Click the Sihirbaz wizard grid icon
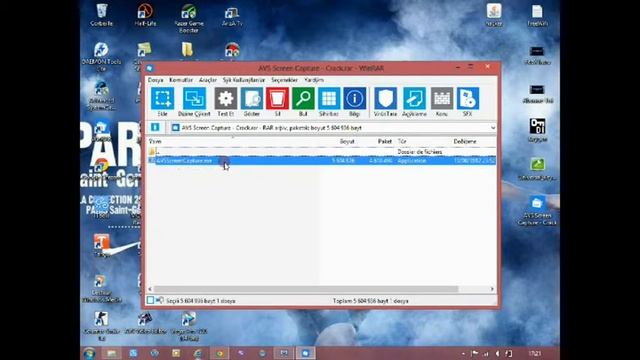The height and width of the screenshot is (360, 640). pyautogui.click(x=329, y=98)
